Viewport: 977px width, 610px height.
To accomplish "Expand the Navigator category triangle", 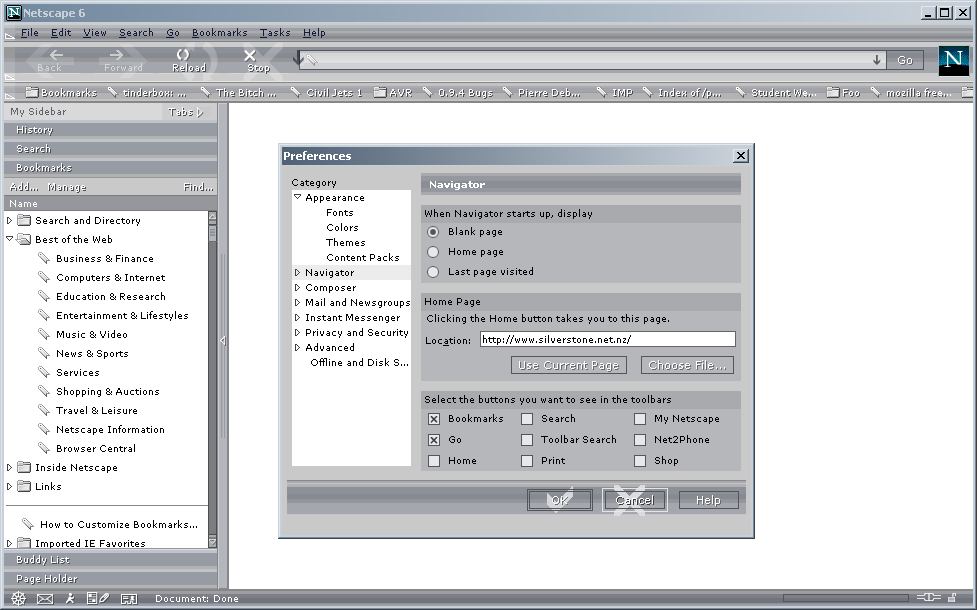I will [298, 272].
